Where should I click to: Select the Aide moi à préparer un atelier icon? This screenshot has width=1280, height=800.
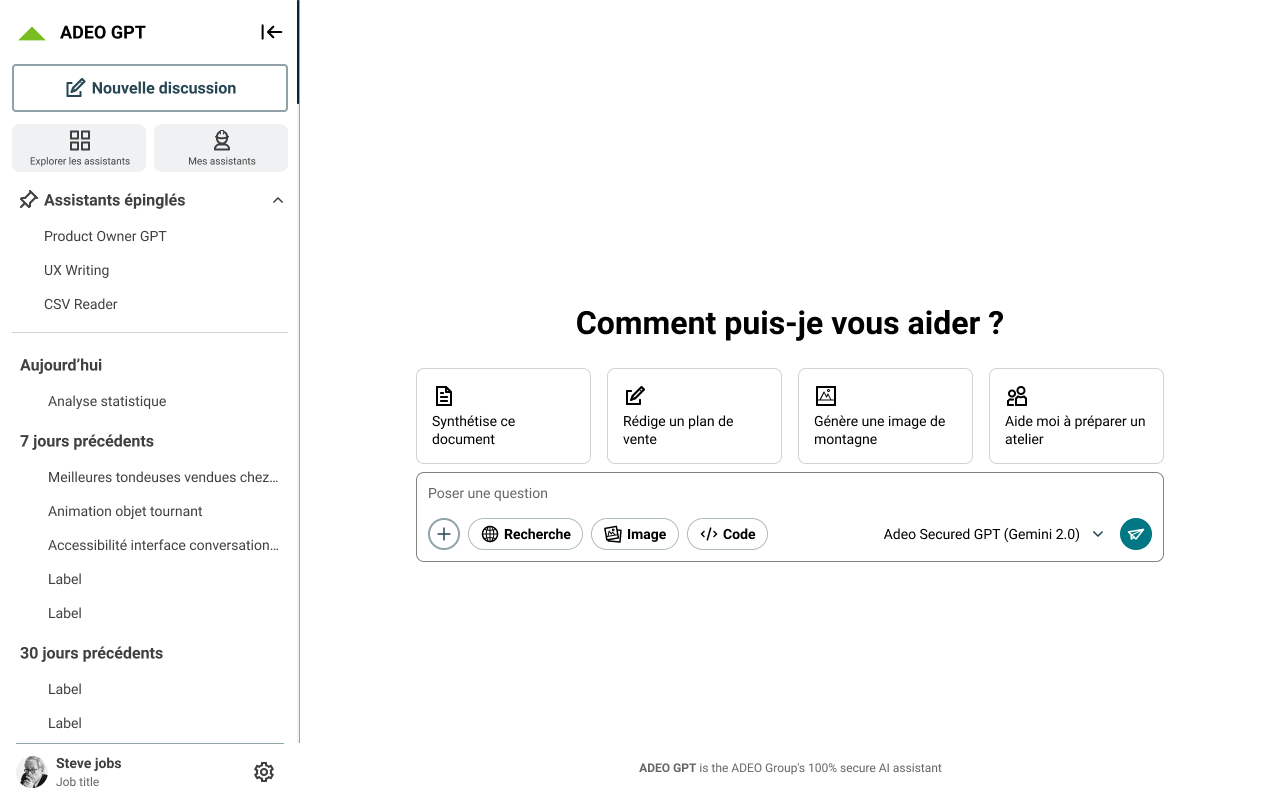(1016, 395)
